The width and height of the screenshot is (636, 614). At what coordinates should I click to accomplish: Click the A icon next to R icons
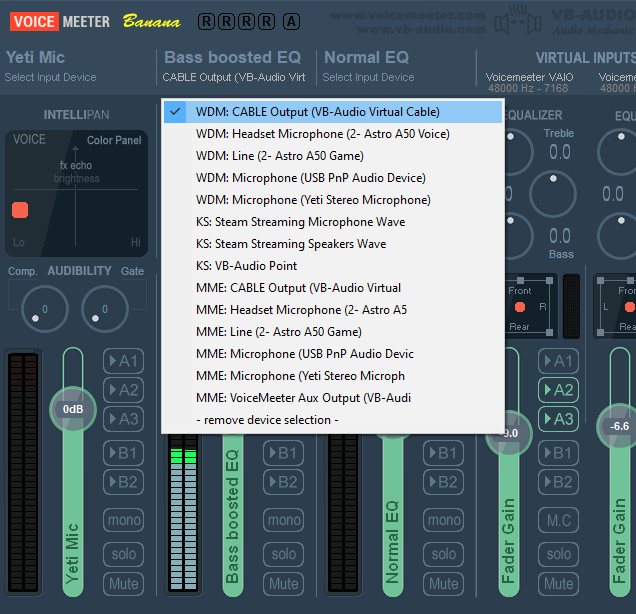pos(291,21)
